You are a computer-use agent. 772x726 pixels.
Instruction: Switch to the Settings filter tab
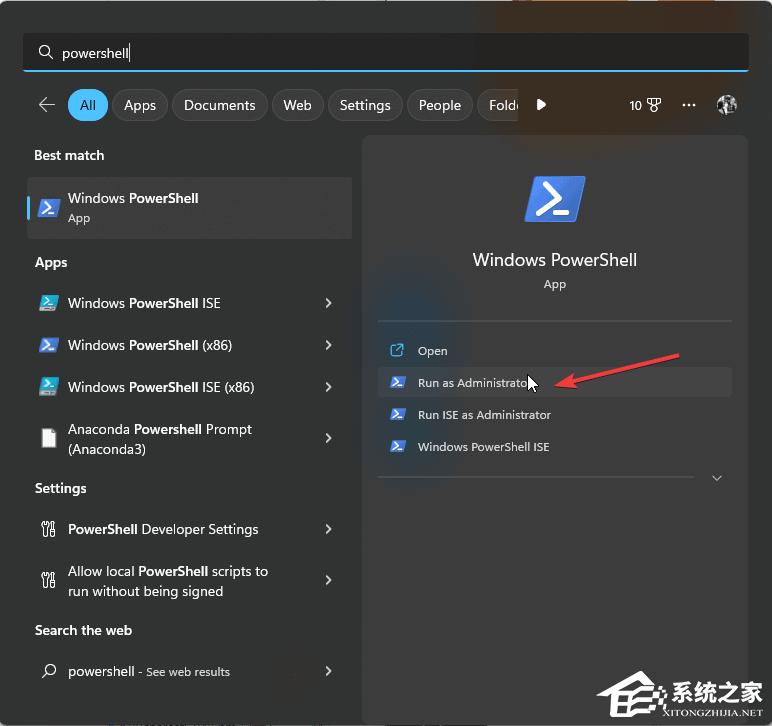[x=365, y=105]
